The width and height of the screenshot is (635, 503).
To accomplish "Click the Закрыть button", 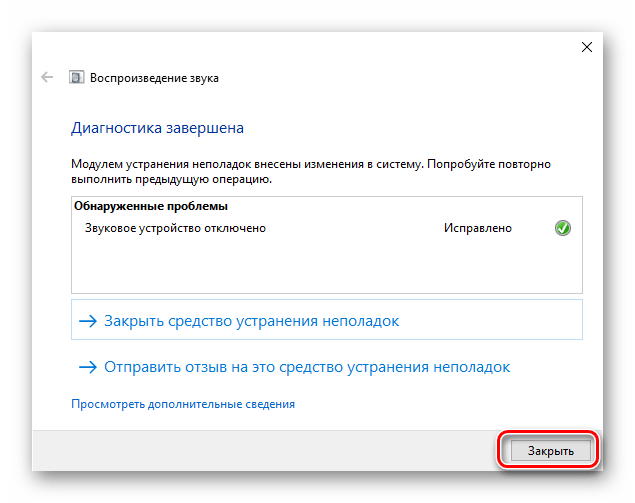I will pyautogui.click(x=550, y=451).
